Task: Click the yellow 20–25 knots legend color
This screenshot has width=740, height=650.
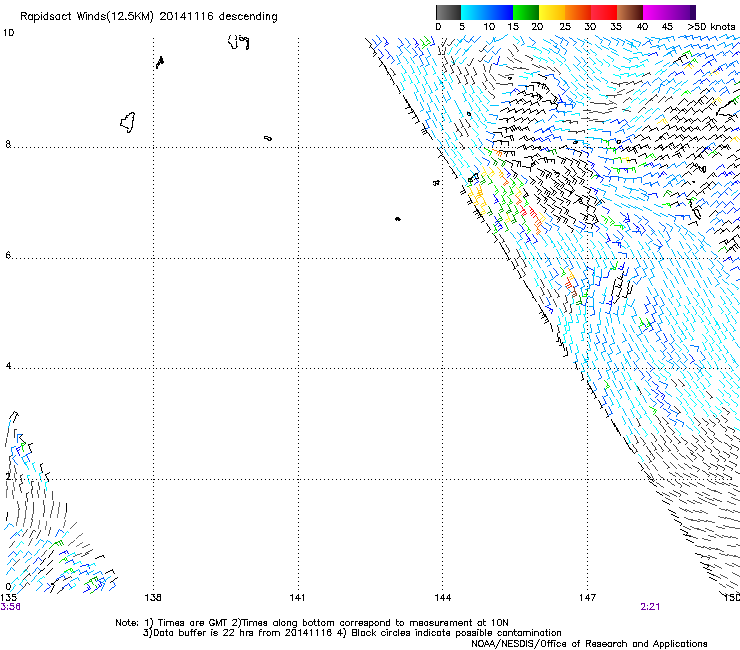Action: pos(552,12)
